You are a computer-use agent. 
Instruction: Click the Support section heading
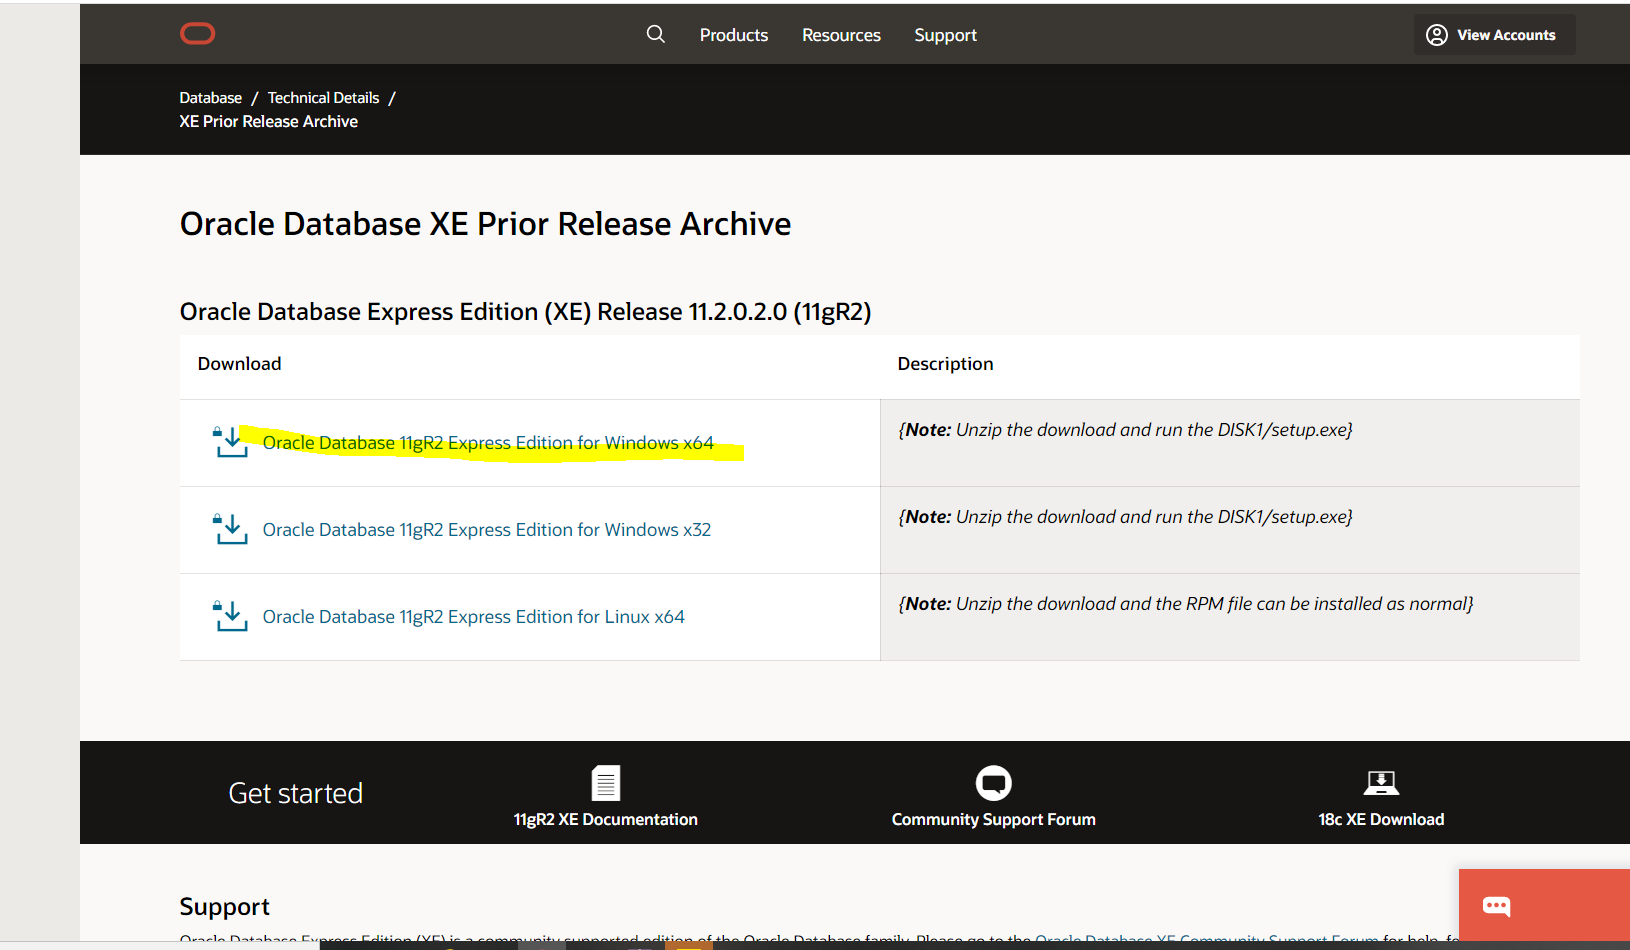[225, 906]
